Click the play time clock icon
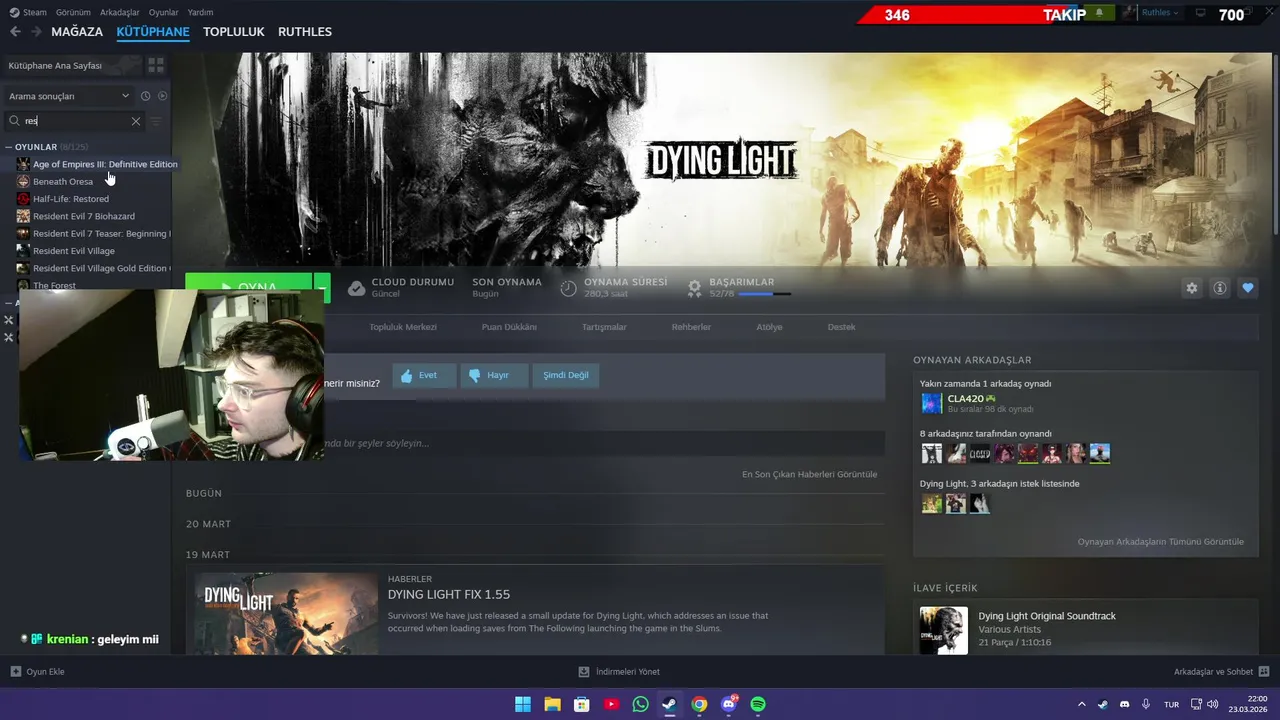This screenshot has height=720, width=1280. [x=568, y=288]
